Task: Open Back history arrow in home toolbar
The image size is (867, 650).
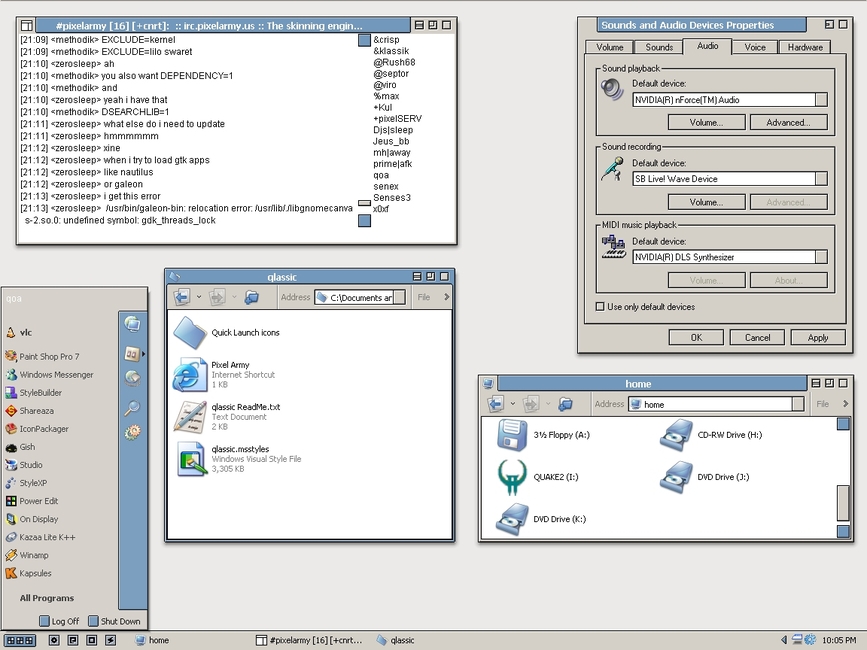Action: pos(513,404)
